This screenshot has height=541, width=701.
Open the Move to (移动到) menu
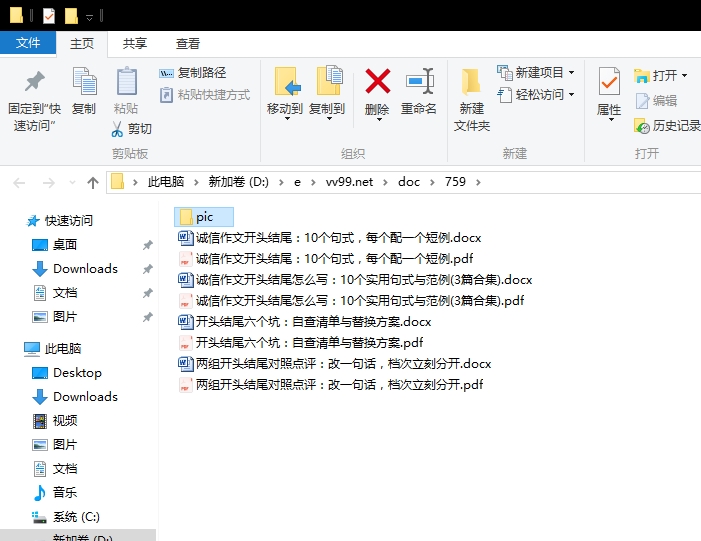[x=285, y=93]
